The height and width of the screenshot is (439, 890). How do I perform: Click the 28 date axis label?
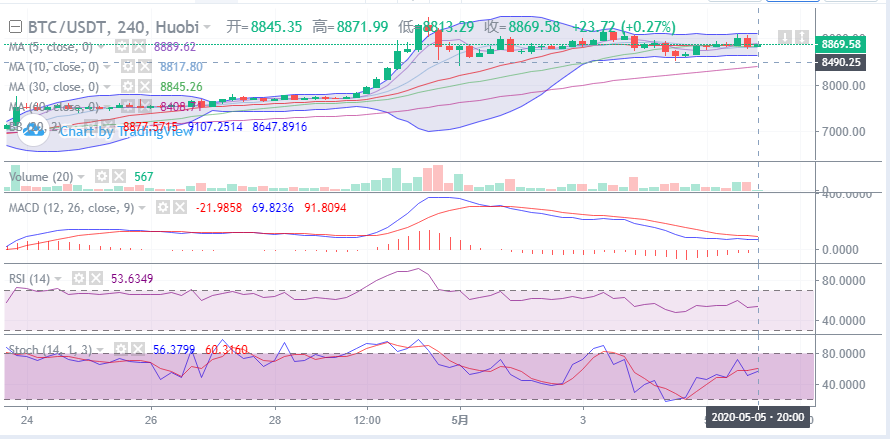click(x=275, y=421)
